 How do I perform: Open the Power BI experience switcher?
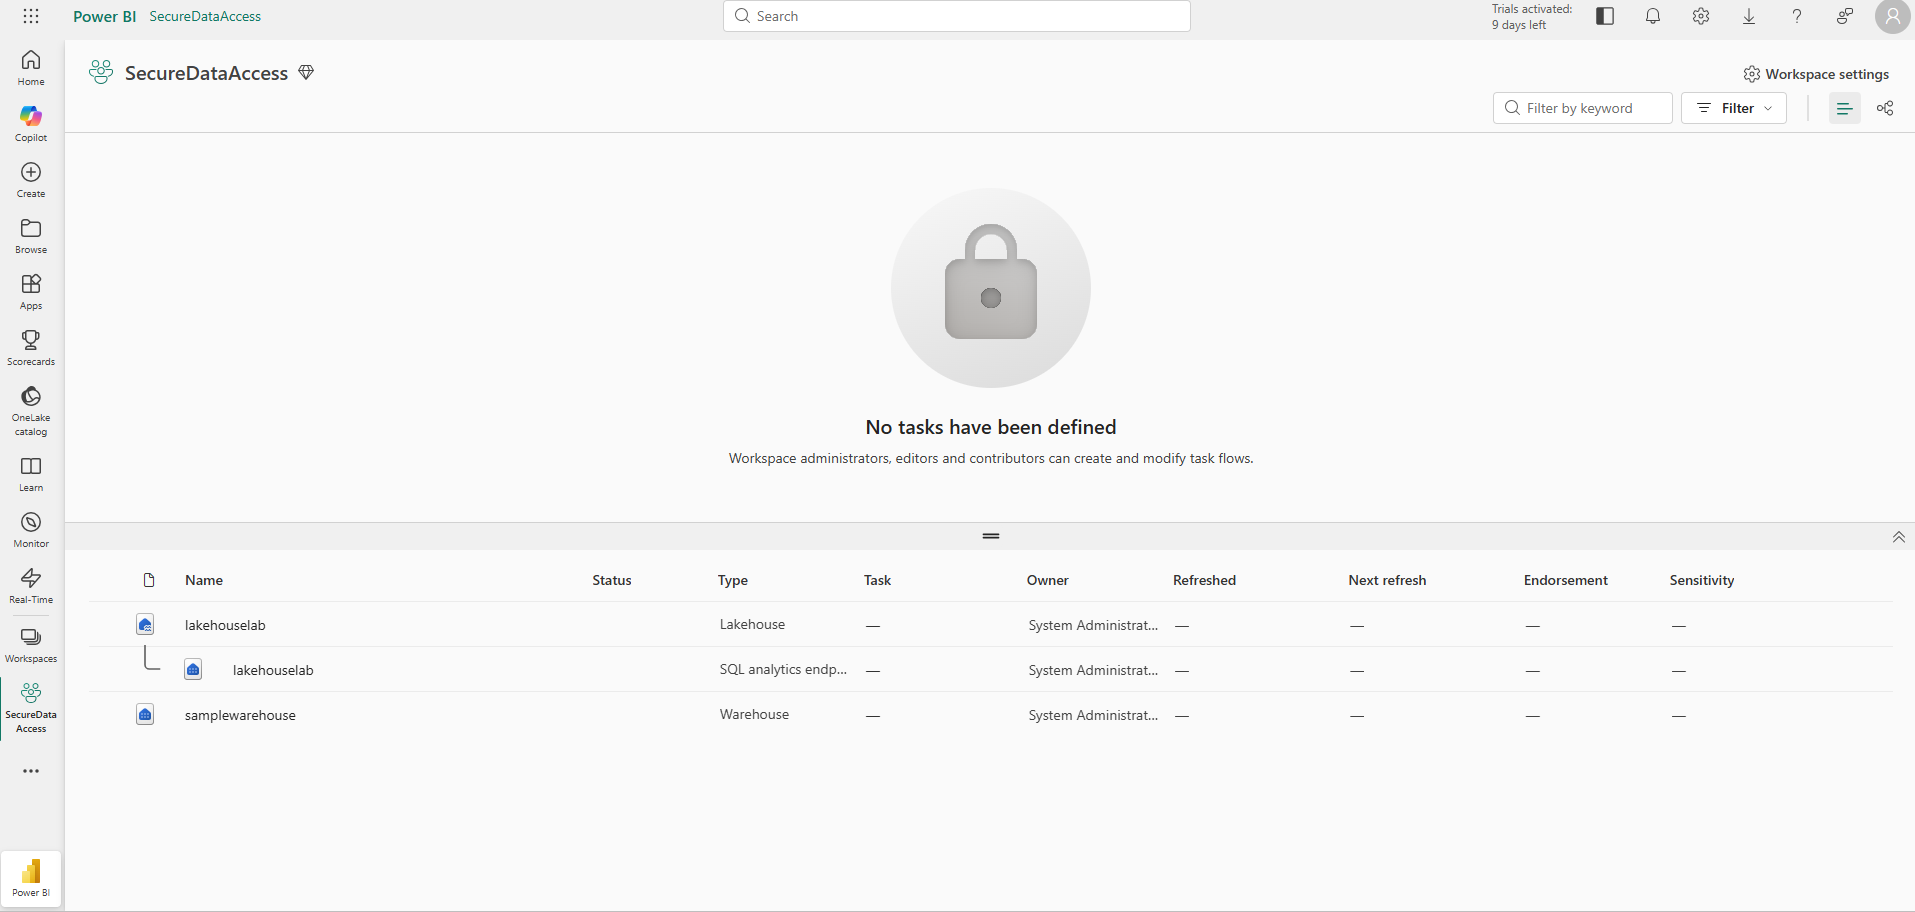tap(31, 879)
